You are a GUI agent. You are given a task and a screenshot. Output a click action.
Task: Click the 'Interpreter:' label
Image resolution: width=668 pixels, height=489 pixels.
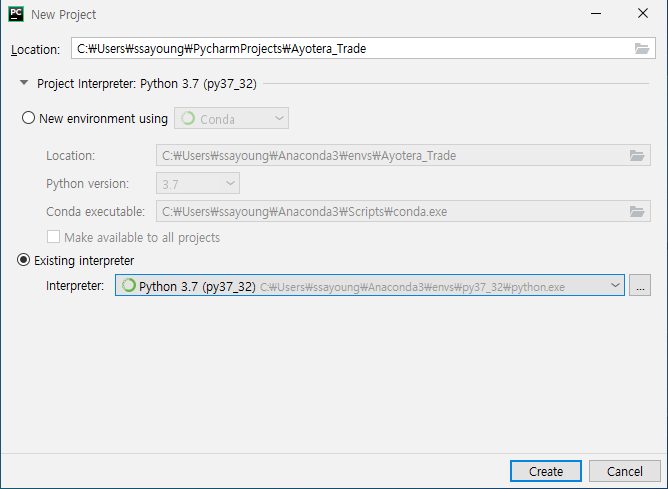(x=75, y=285)
